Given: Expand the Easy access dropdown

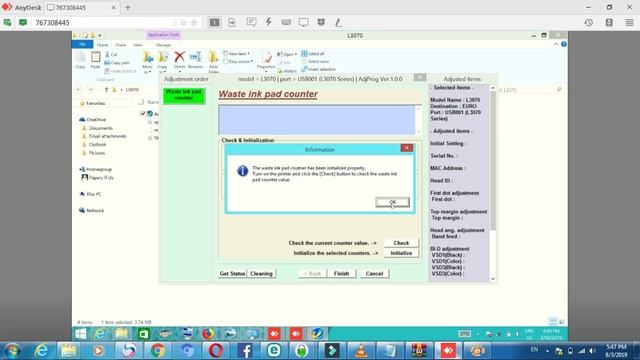Looking at the screenshot, I should [x=238, y=61].
